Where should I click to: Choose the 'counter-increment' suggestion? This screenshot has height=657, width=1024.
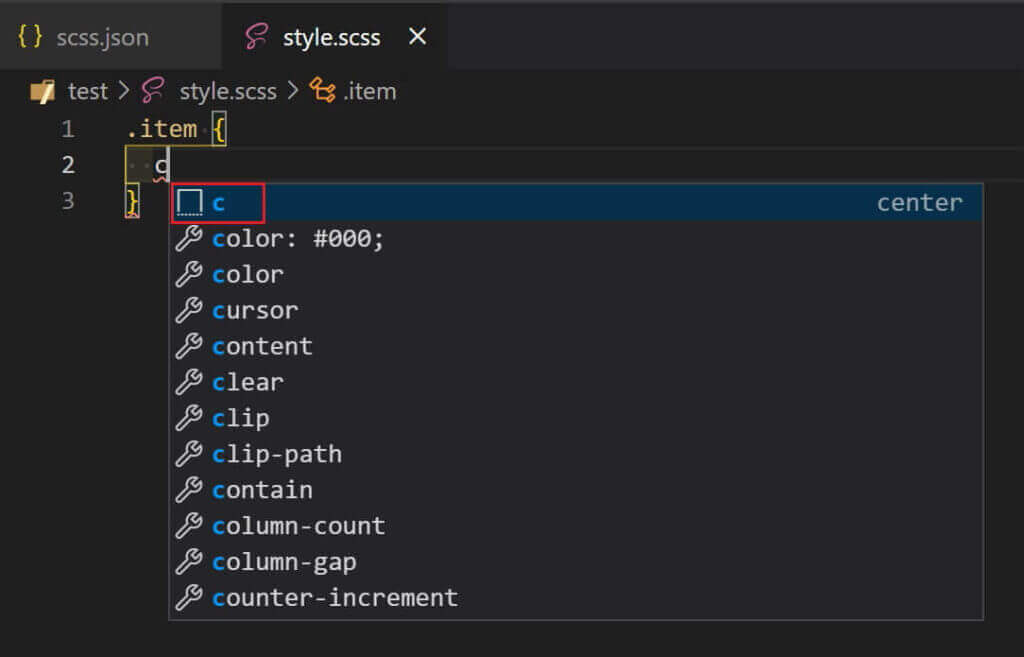(x=576, y=598)
